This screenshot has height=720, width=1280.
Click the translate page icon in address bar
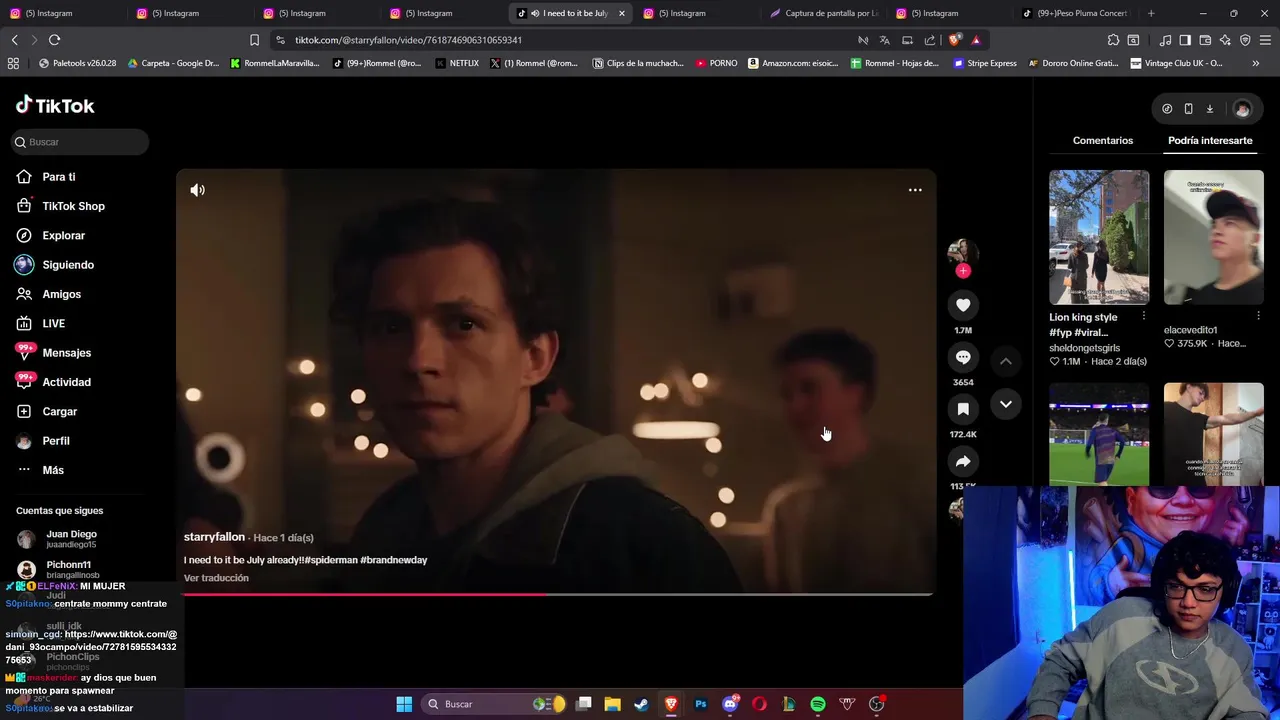tap(884, 40)
